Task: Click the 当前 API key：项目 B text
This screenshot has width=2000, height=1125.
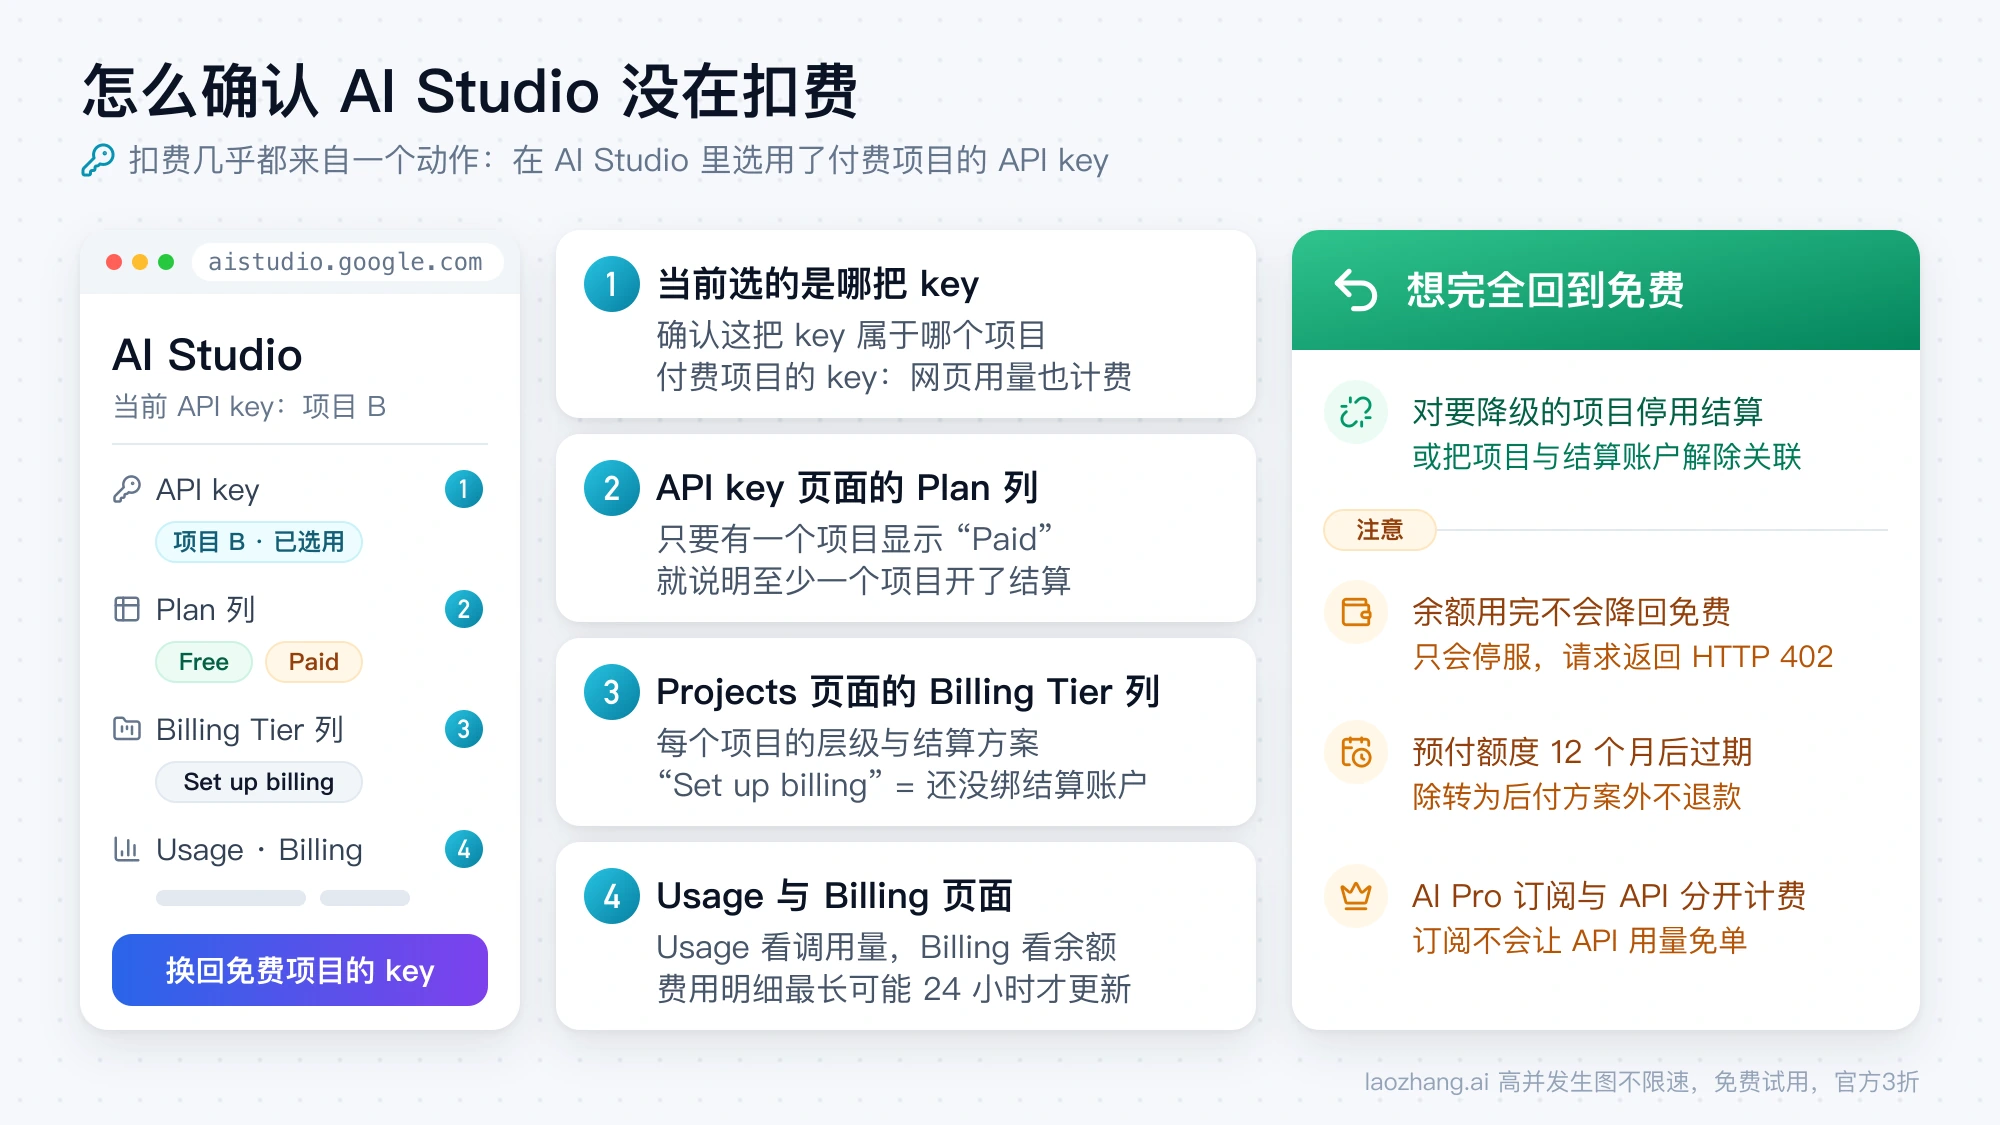Action: tap(249, 407)
